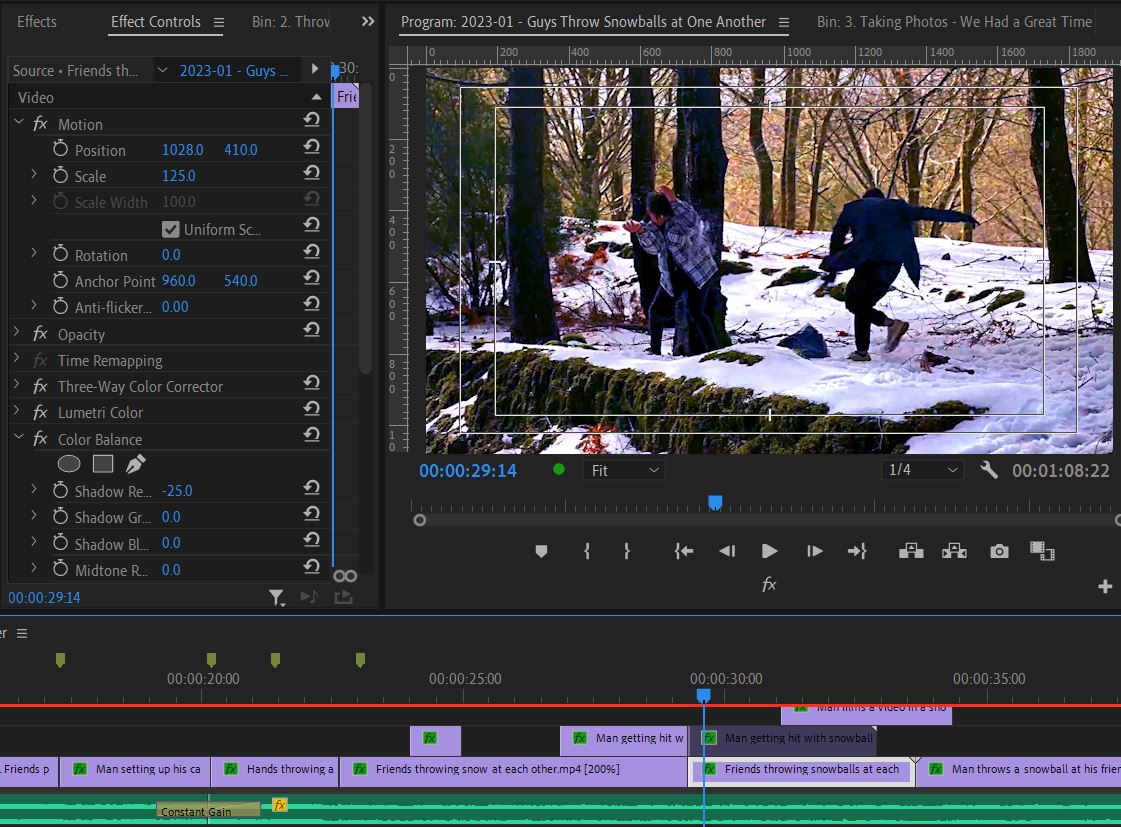Open the comparison view button

point(1042,551)
